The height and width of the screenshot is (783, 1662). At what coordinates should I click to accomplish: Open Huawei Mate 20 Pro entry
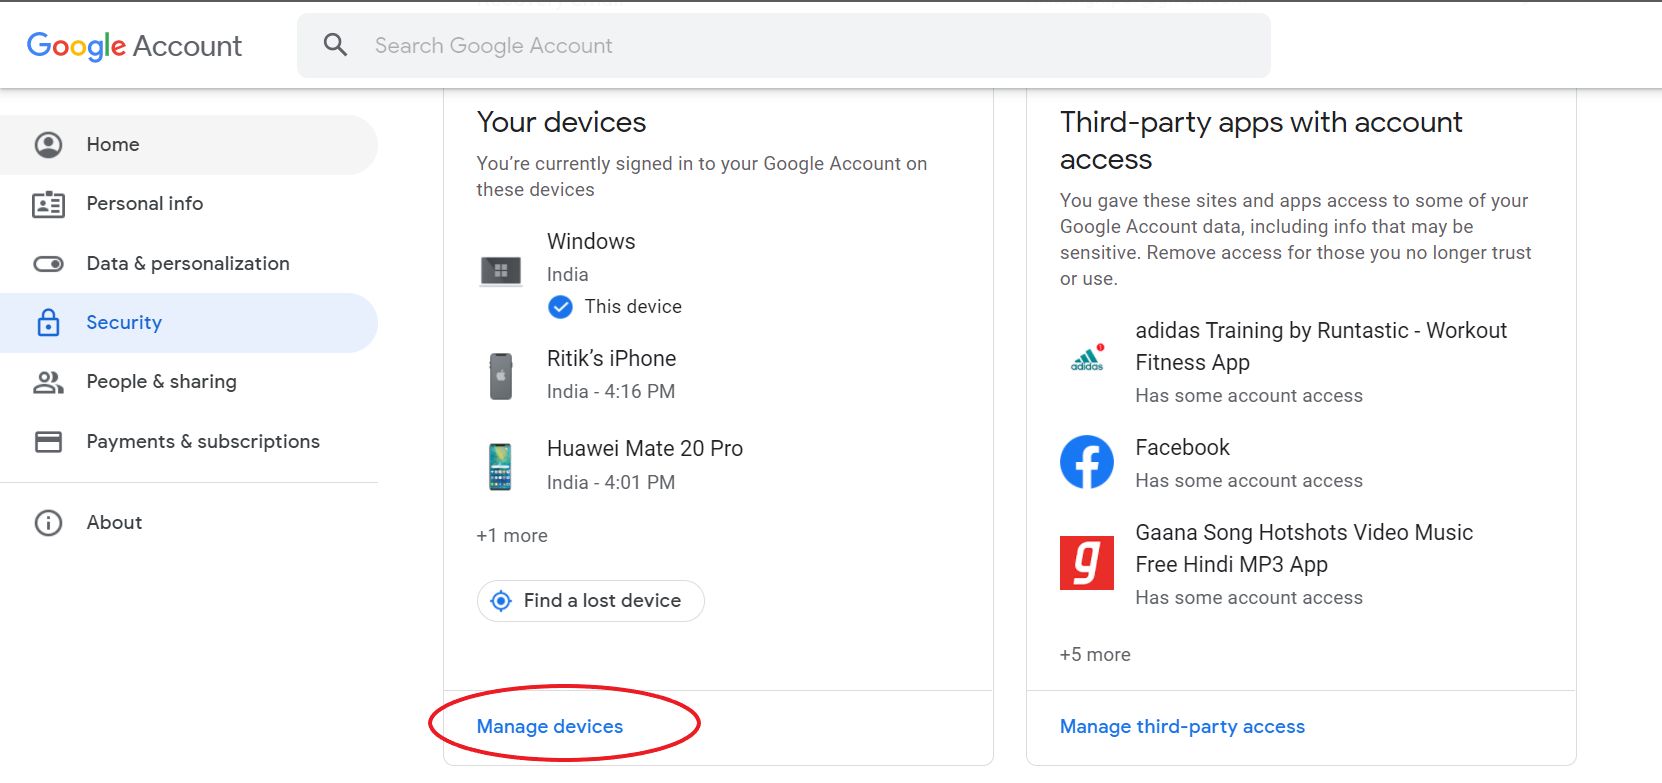click(719, 465)
